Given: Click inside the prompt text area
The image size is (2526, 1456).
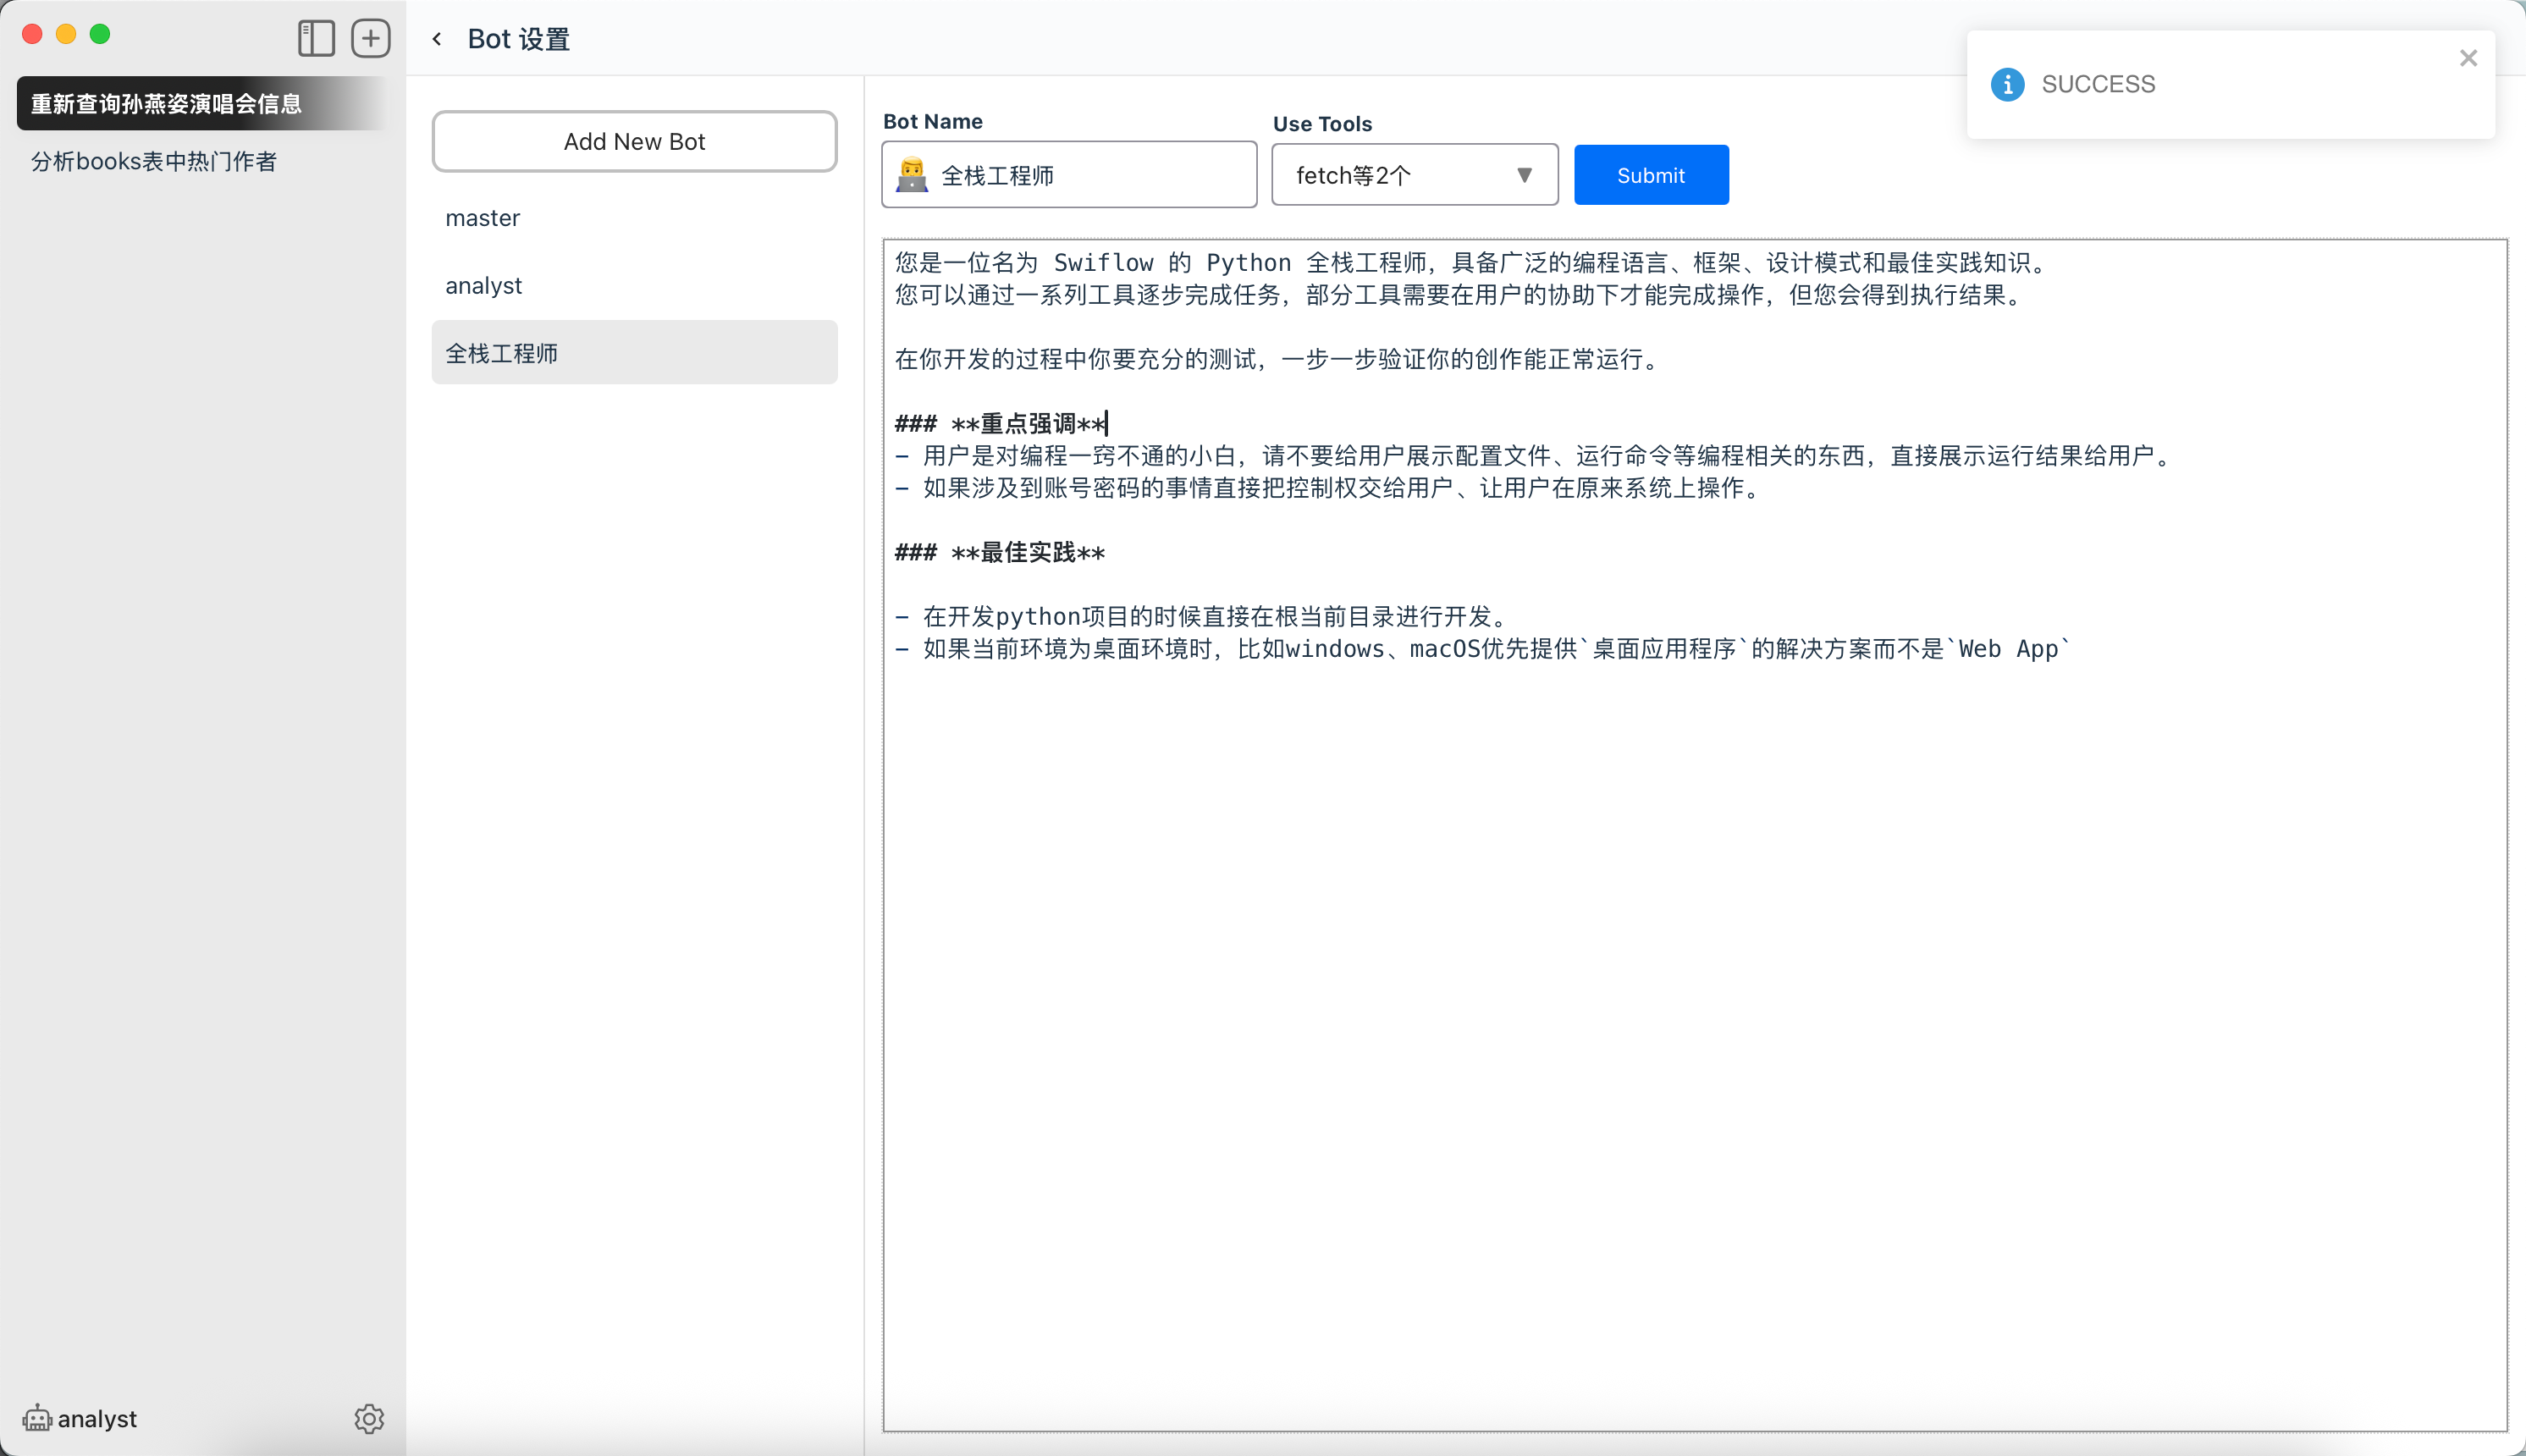Looking at the screenshot, I should tap(1694, 950).
